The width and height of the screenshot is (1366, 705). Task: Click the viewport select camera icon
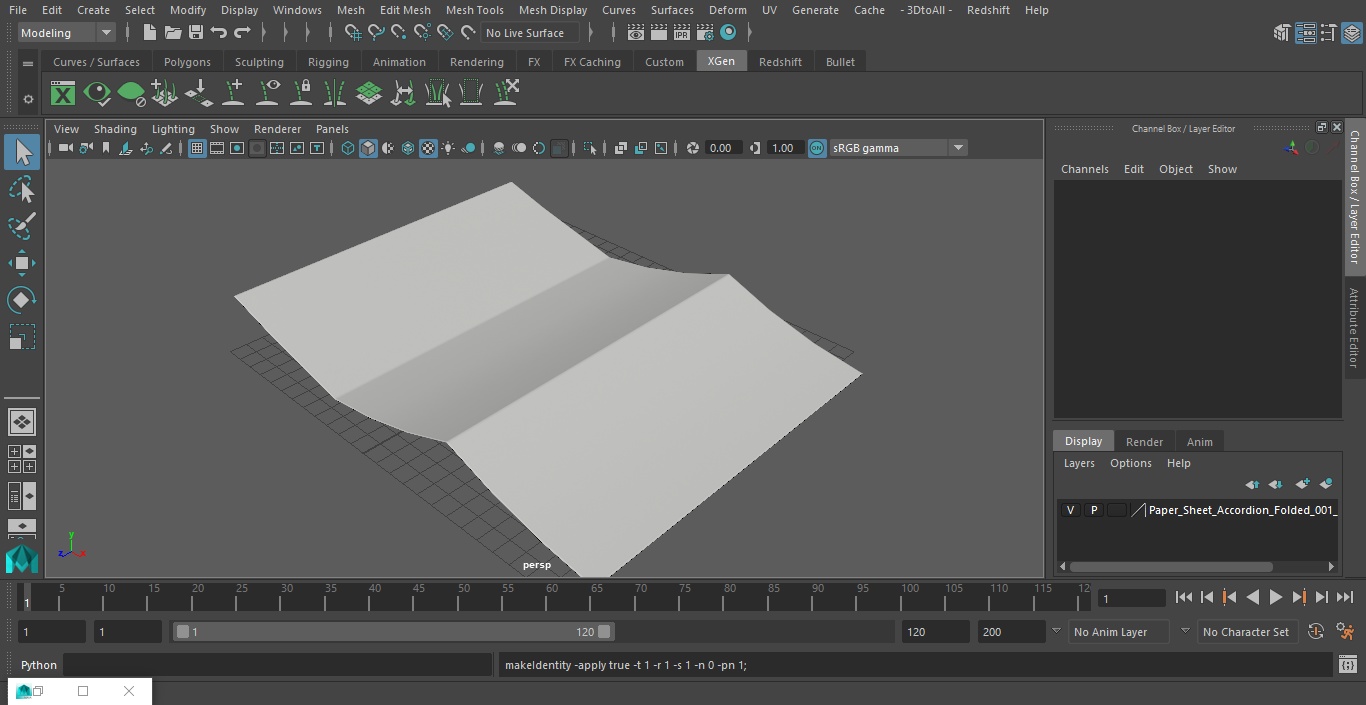65,148
